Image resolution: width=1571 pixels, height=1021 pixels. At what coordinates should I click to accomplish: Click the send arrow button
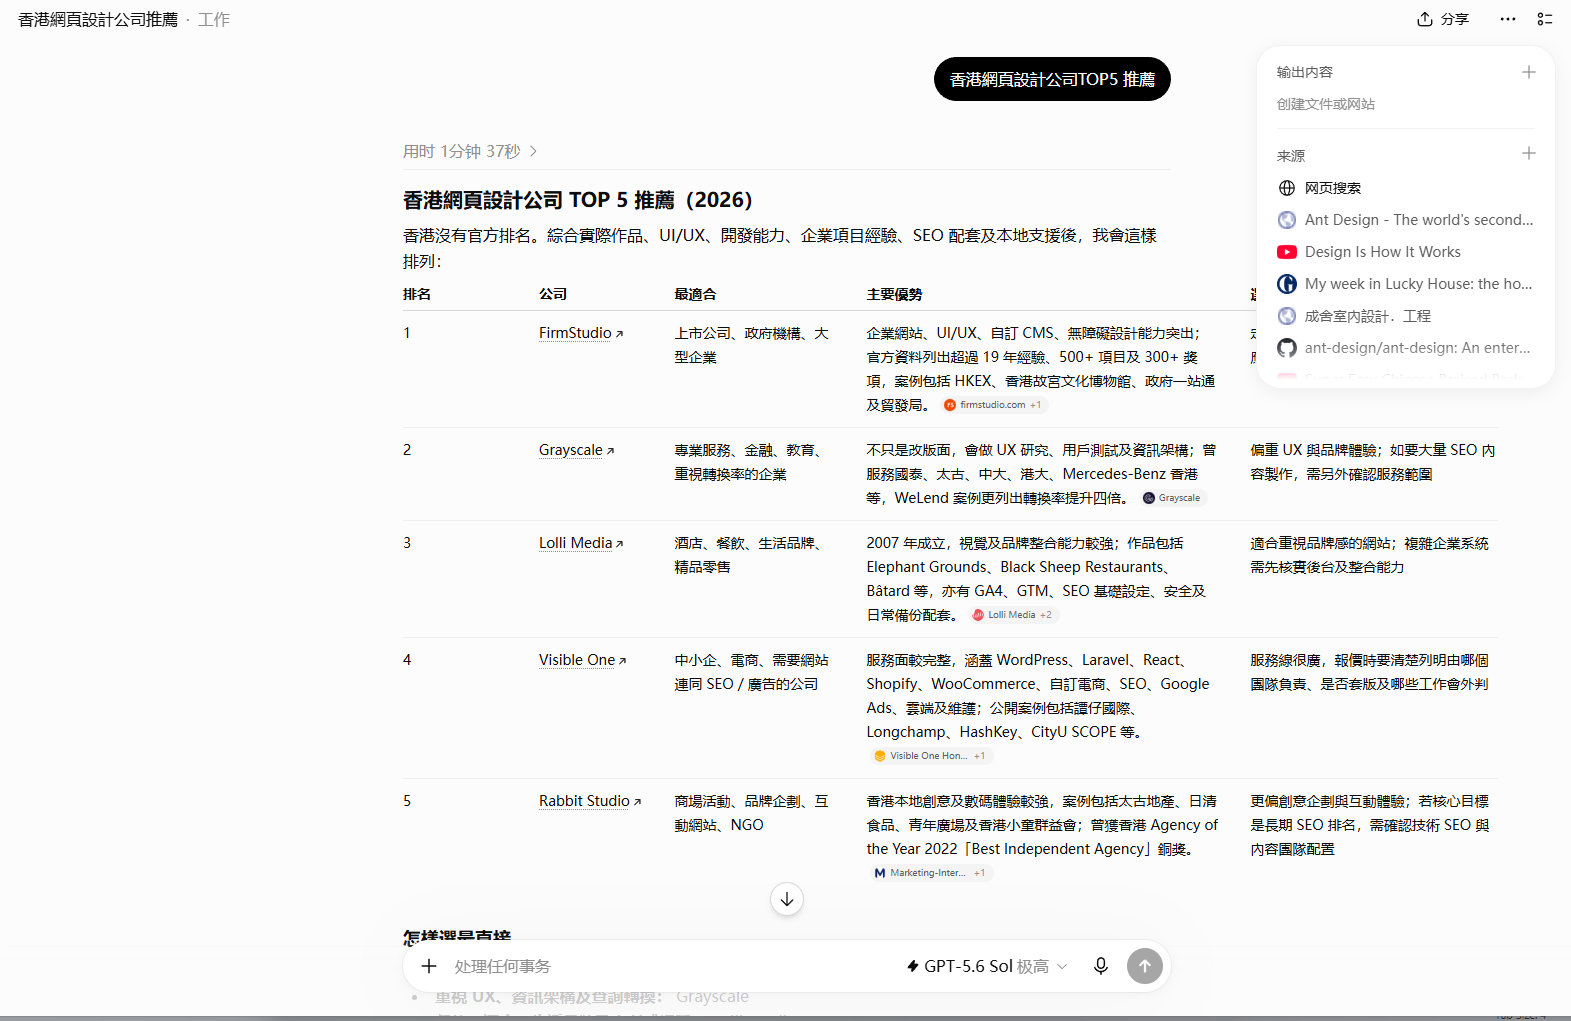pos(1145,966)
